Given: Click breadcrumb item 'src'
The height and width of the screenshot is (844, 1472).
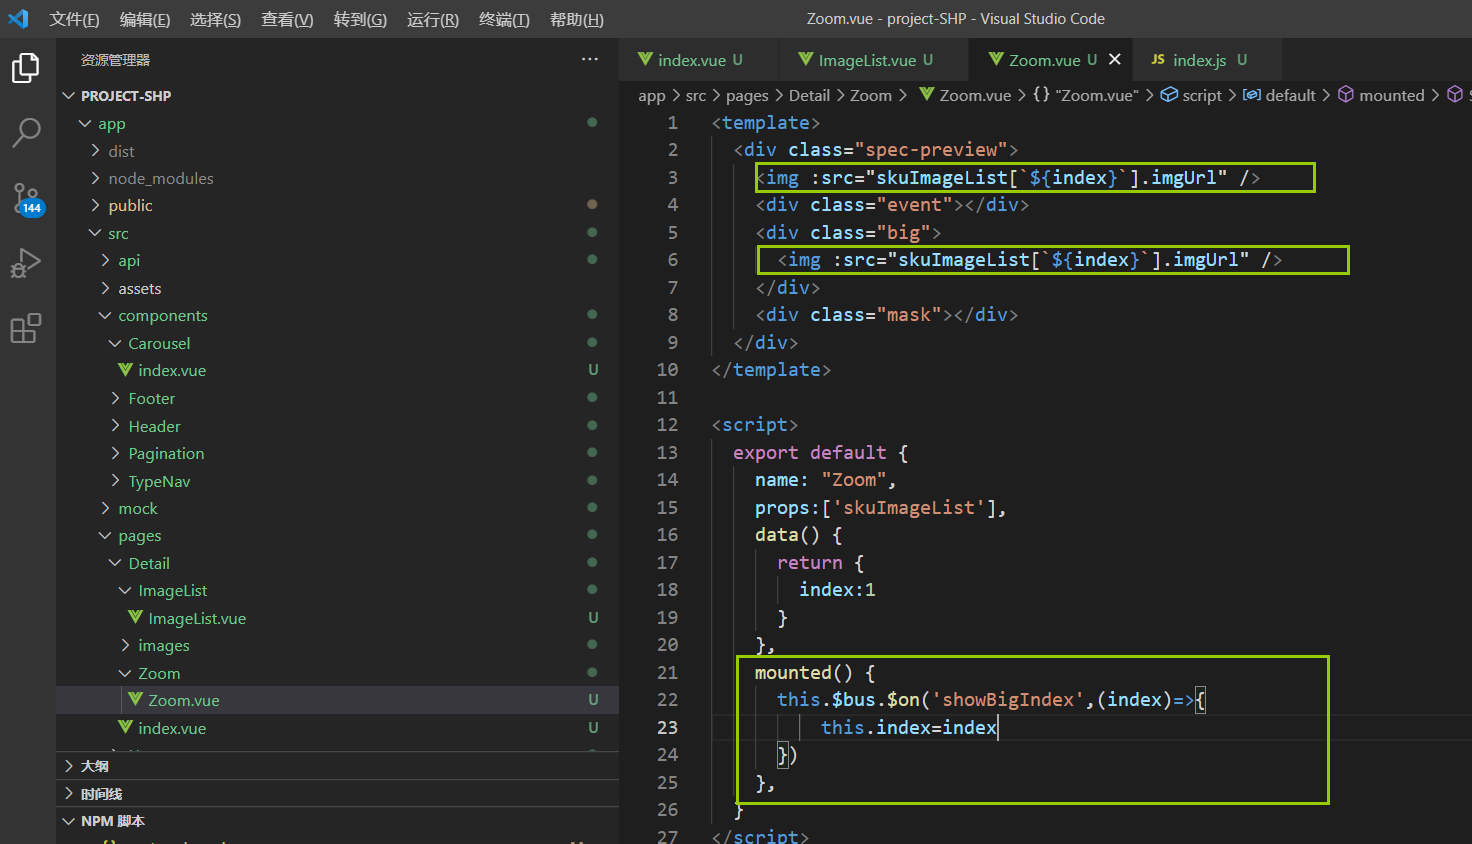Looking at the screenshot, I should pyautogui.click(x=696, y=95).
